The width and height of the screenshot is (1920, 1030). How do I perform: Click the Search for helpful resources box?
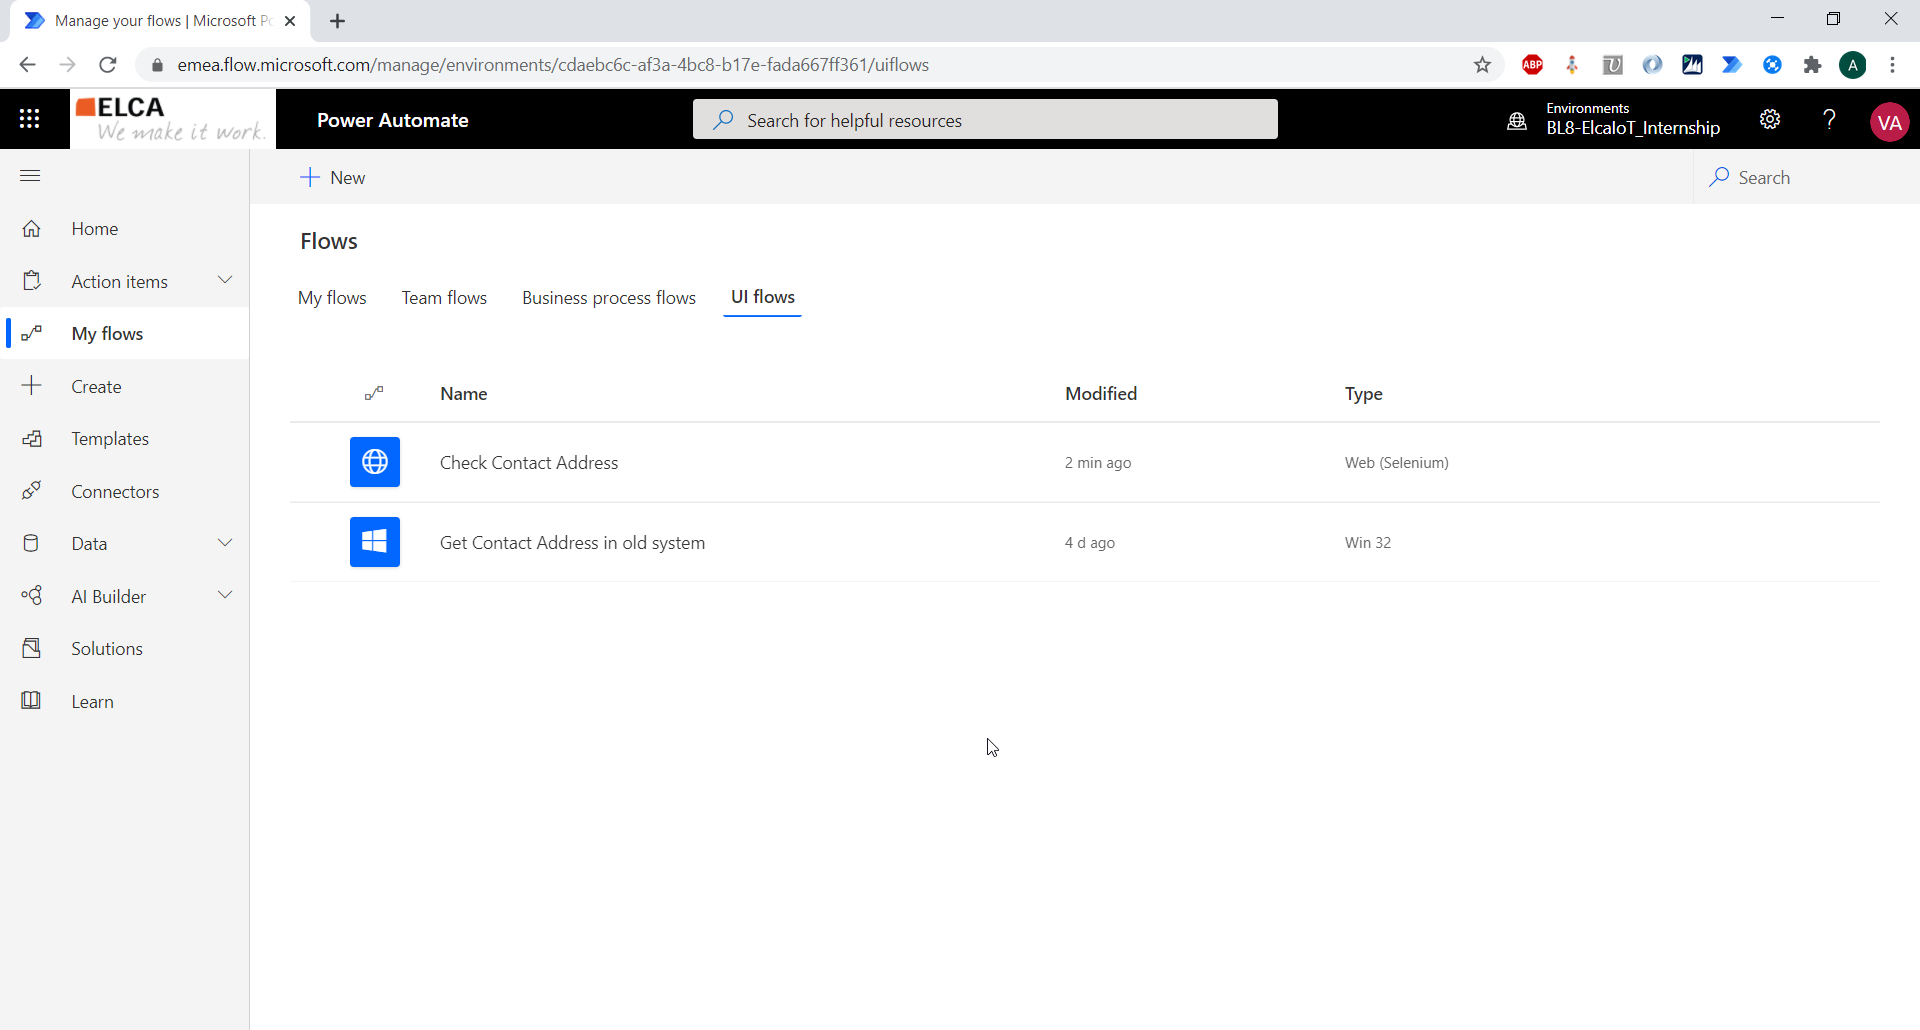tap(985, 120)
